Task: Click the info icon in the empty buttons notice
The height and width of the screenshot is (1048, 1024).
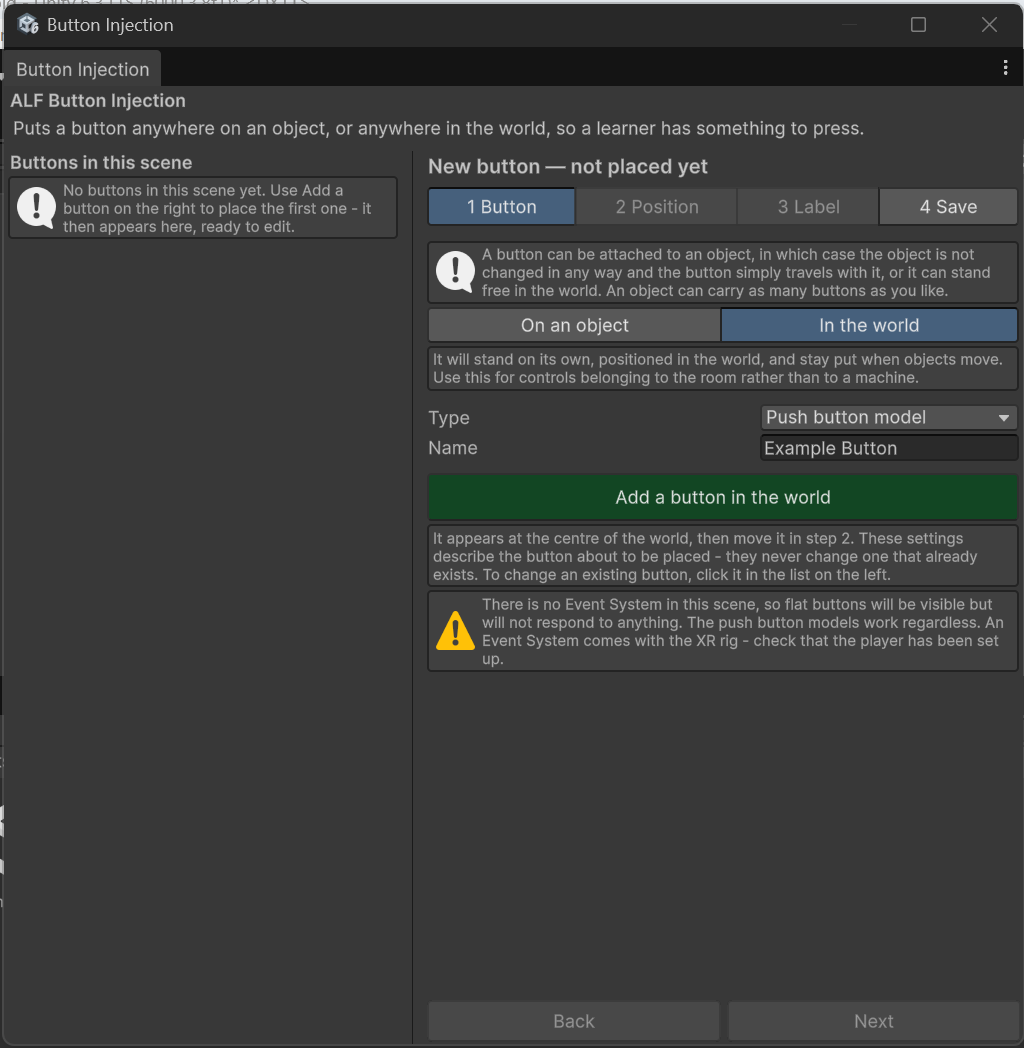Action: [x=36, y=208]
